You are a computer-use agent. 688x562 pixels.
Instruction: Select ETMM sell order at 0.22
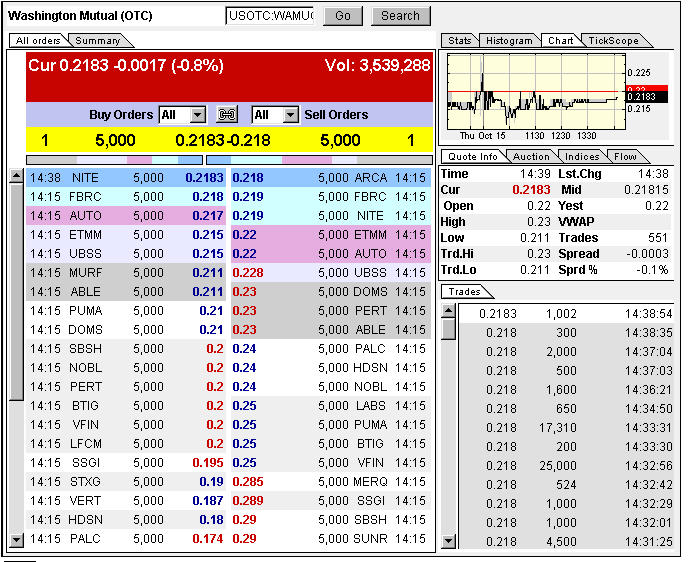click(x=331, y=235)
